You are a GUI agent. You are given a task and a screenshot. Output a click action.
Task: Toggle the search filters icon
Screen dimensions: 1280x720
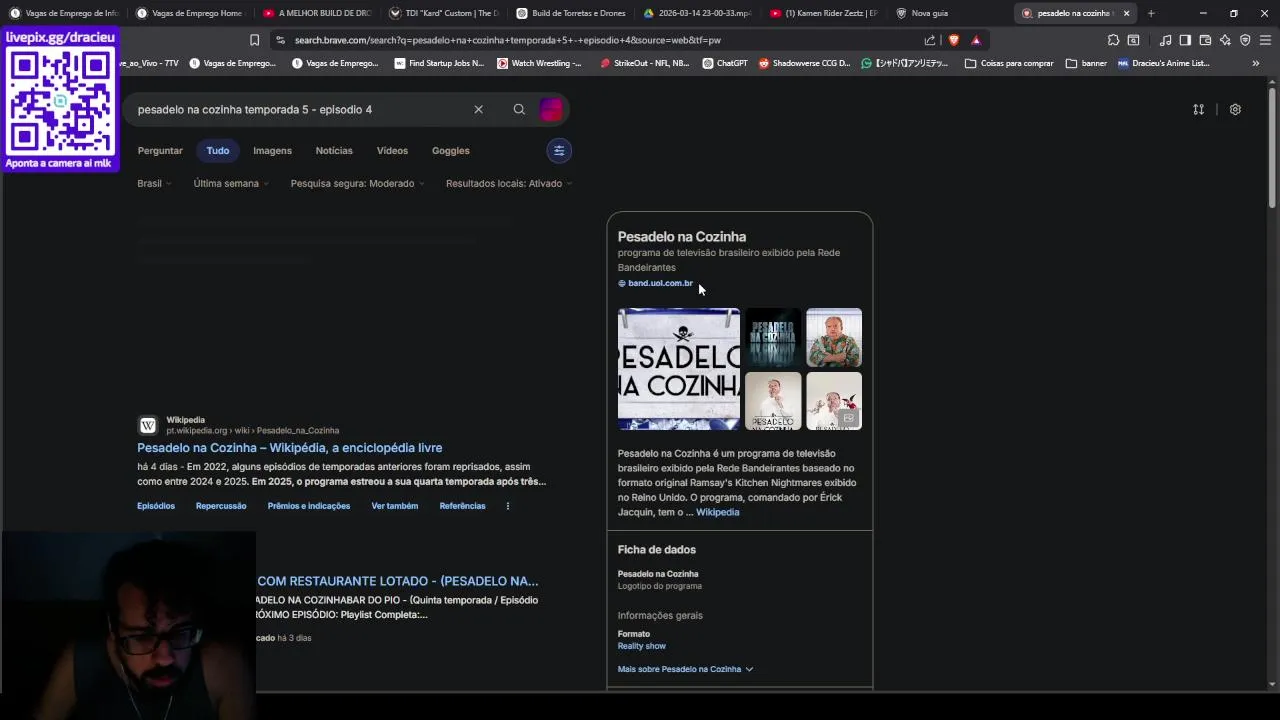[x=559, y=150]
